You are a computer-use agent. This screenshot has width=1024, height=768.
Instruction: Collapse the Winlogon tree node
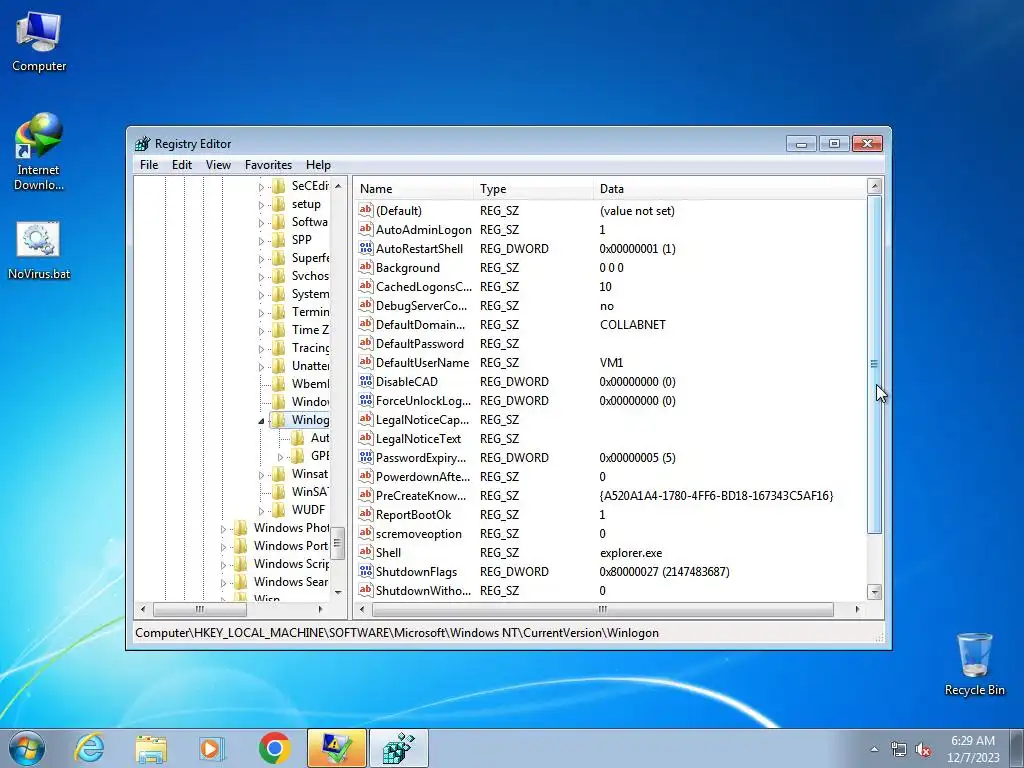coord(261,421)
